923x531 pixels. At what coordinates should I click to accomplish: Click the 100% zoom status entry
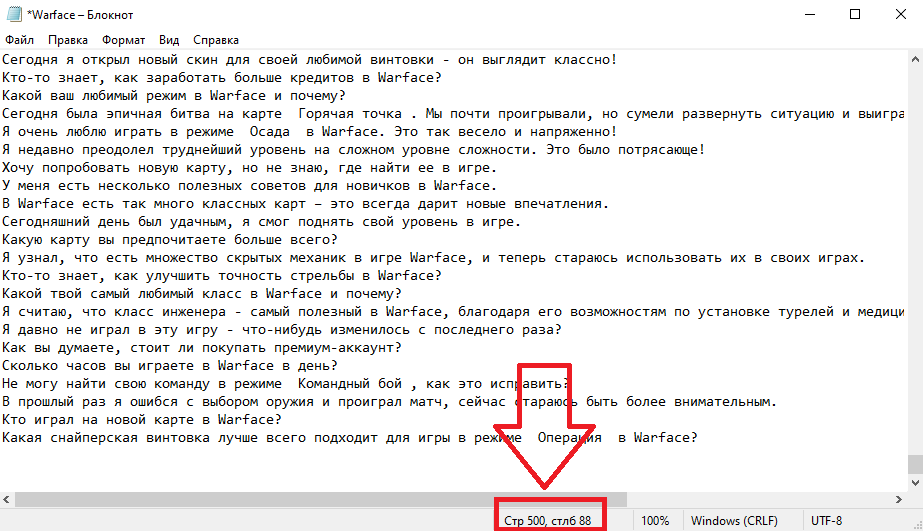(x=655, y=521)
